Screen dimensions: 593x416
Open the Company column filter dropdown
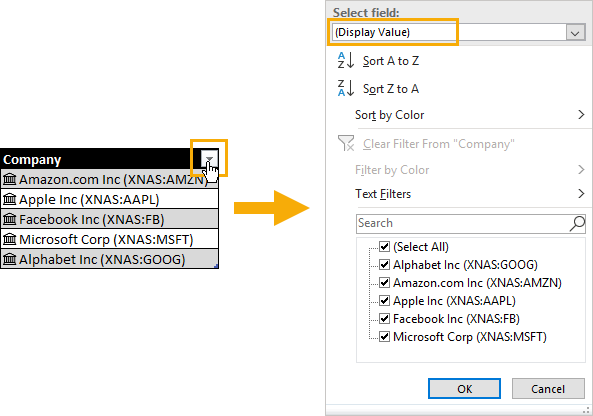point(209,158)
